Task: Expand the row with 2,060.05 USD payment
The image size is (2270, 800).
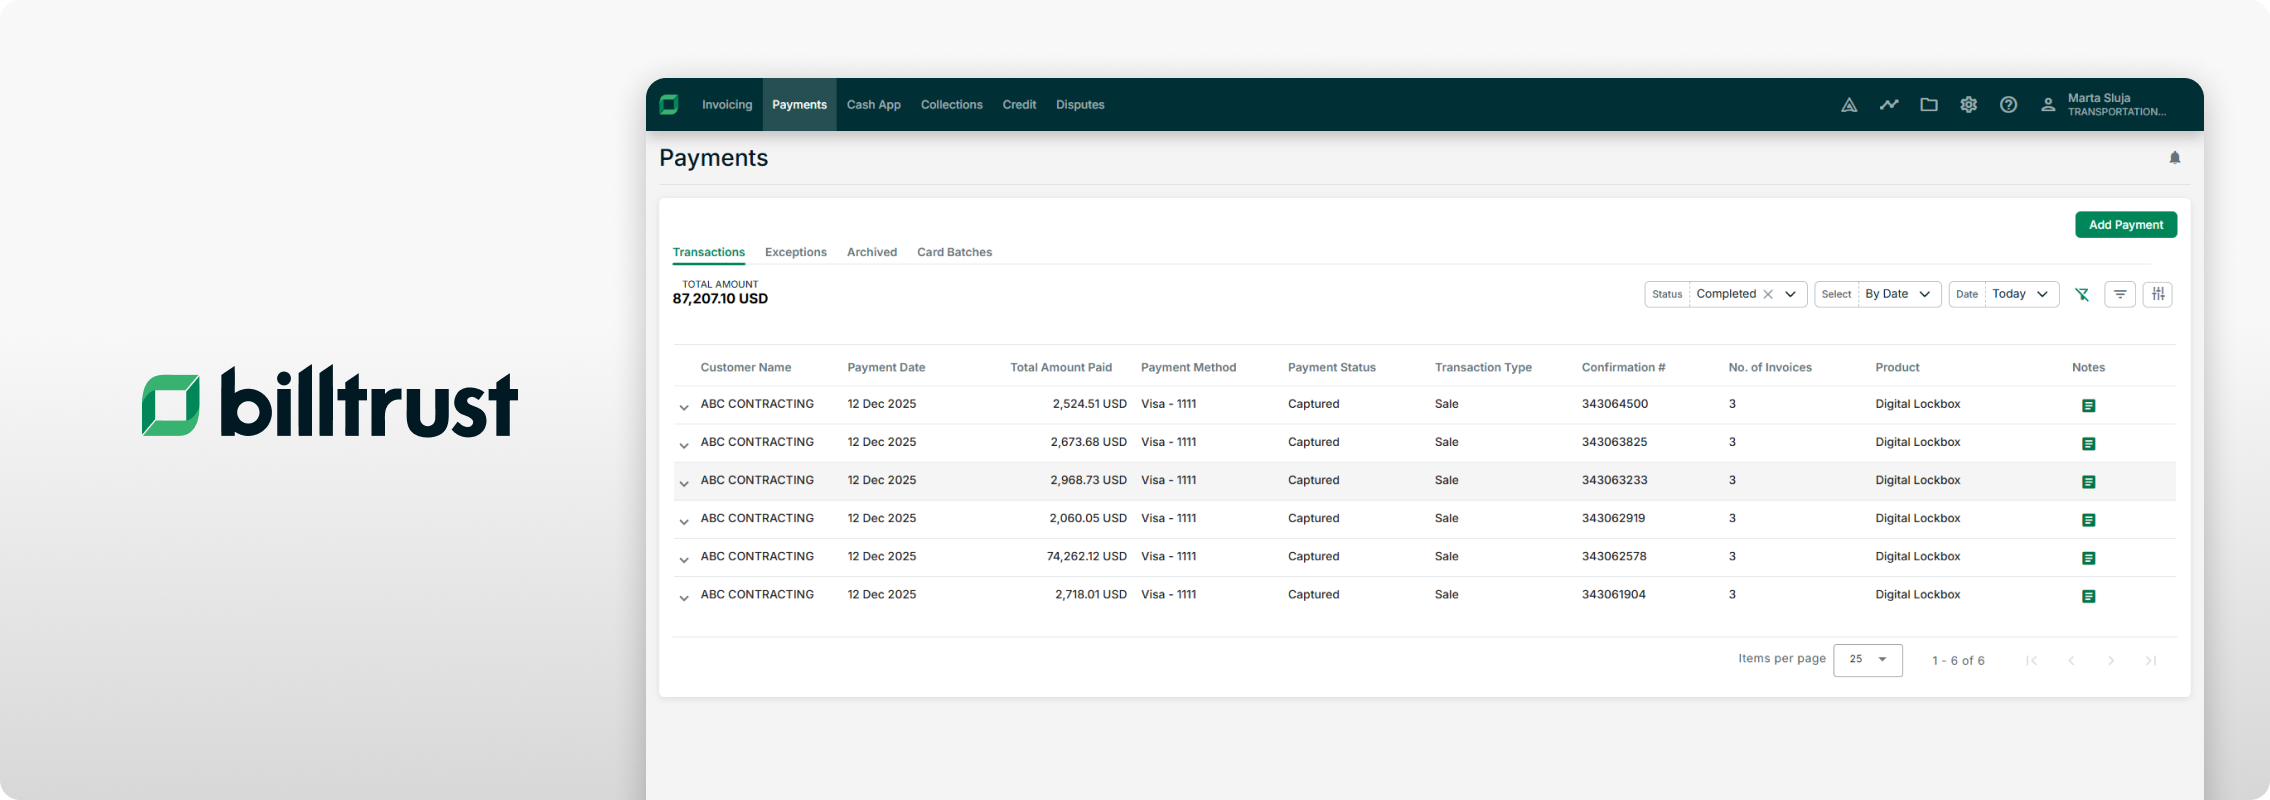Action: point(684,521)
